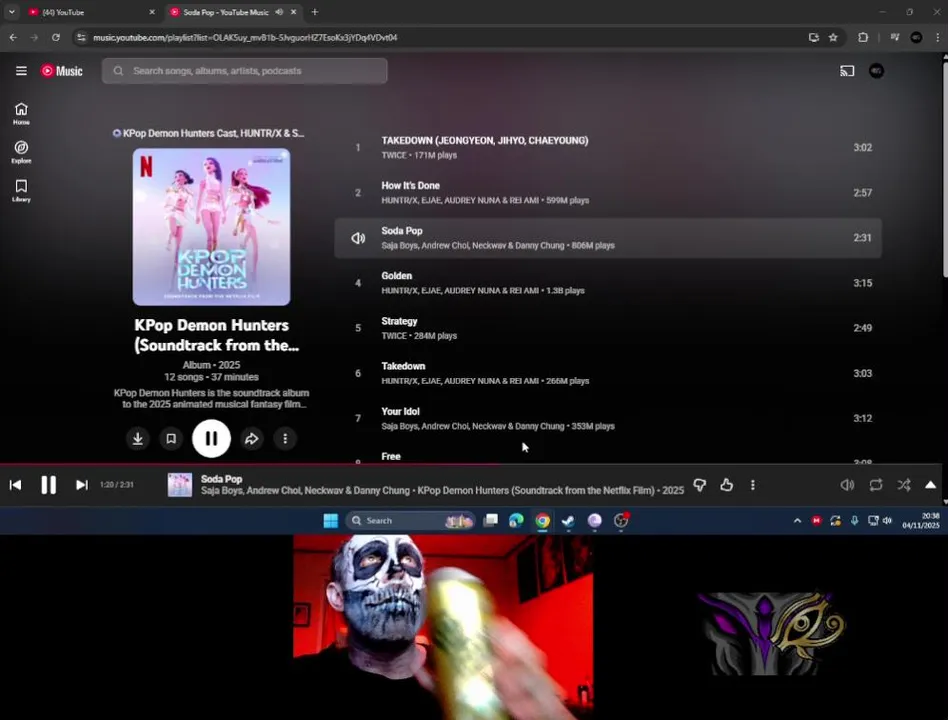This screenshot has width=948, height=720.
Task: Skip to next track
Action: 82,485
